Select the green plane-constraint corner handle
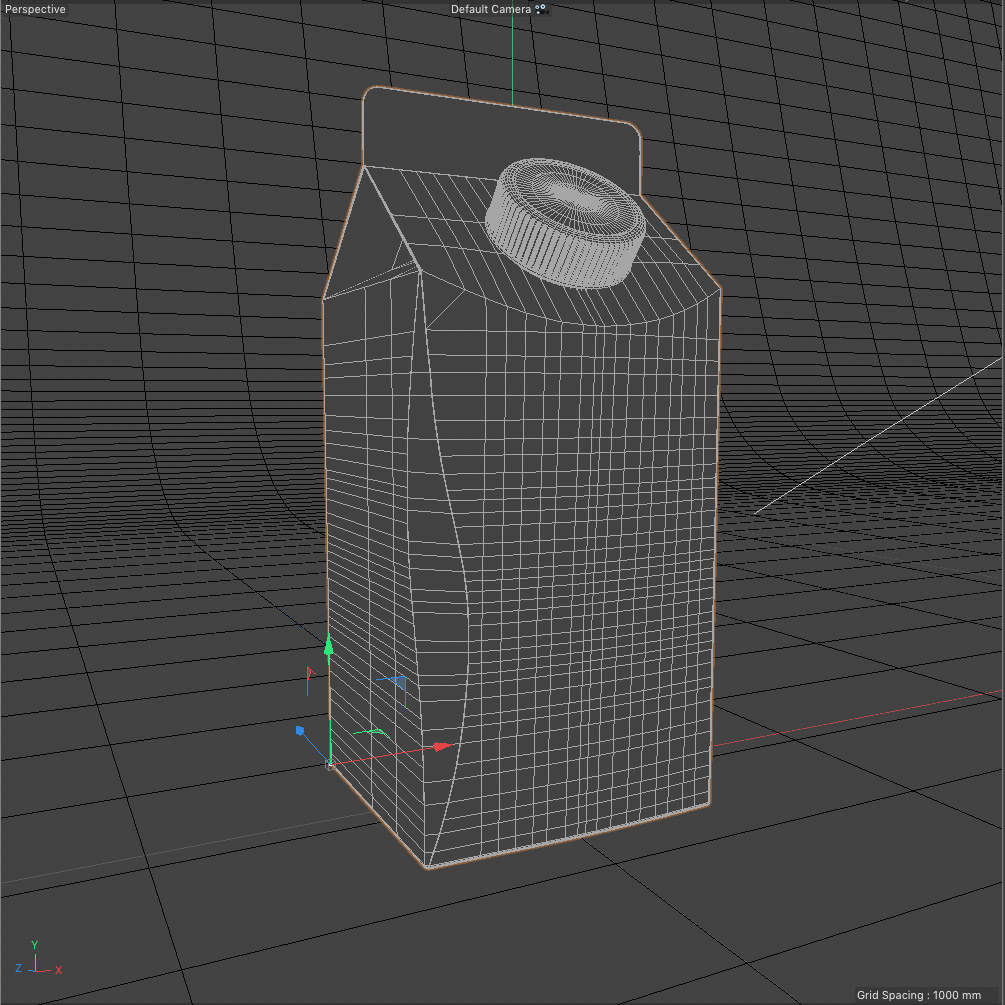1005x1005 pixels. tap(371, 732)
